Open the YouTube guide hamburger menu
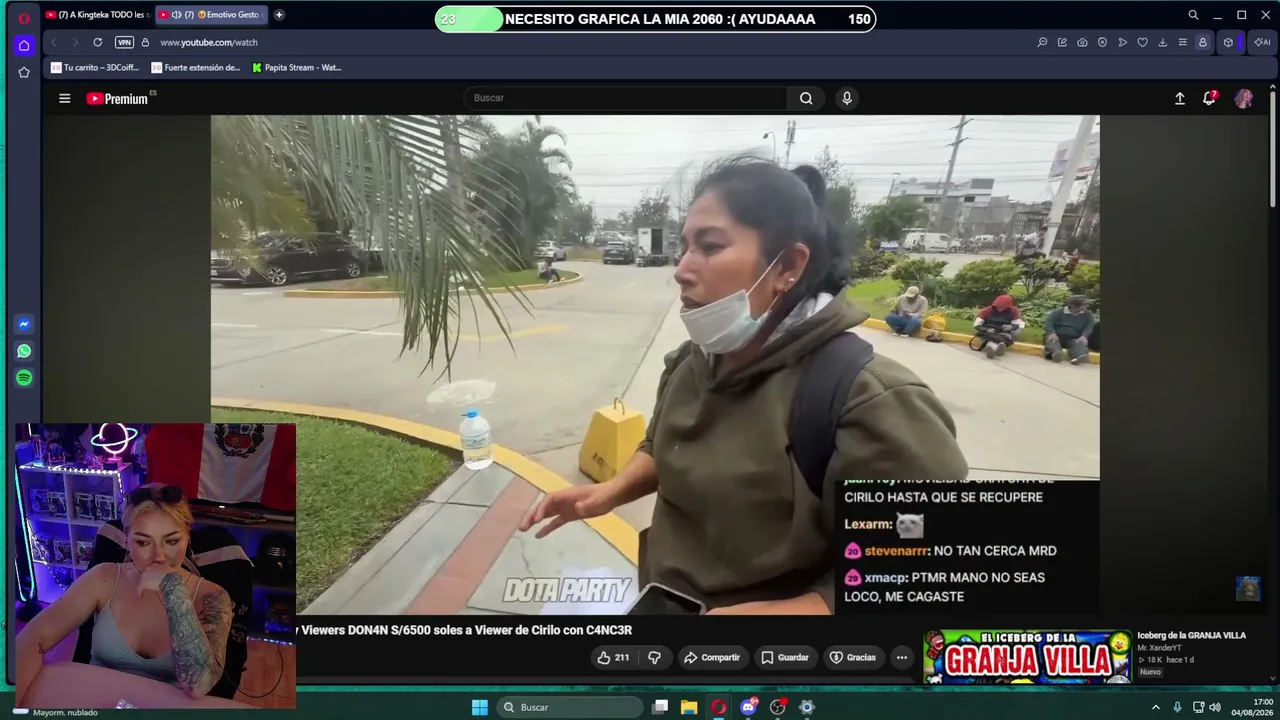Image resolution: width=1280 pixels, height=720 pixels. [x=65, y=98]
